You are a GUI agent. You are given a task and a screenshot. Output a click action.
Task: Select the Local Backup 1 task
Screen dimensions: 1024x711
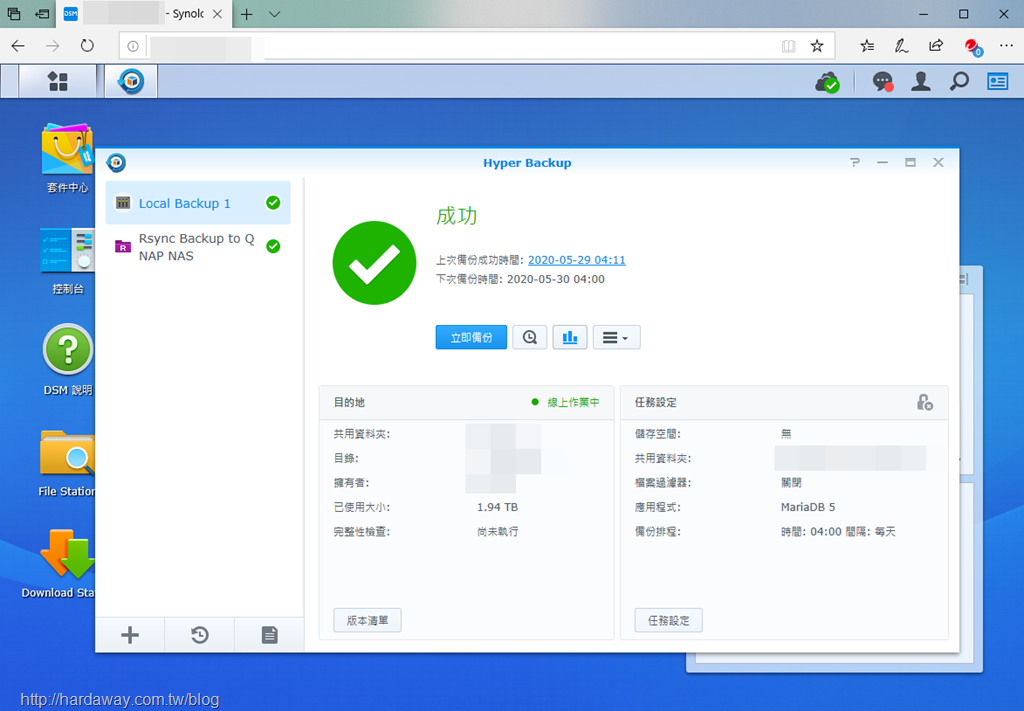(198, 203)
